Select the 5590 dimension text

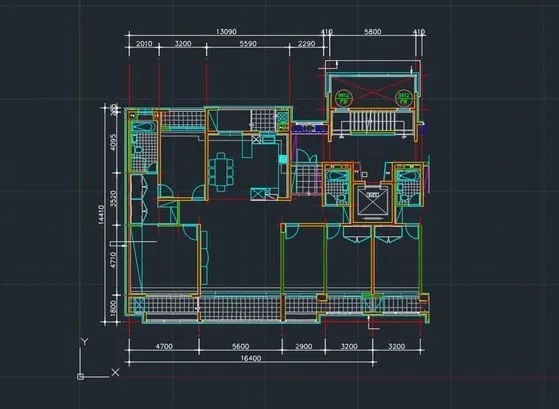pyautogui.click(x=248, y=44)
